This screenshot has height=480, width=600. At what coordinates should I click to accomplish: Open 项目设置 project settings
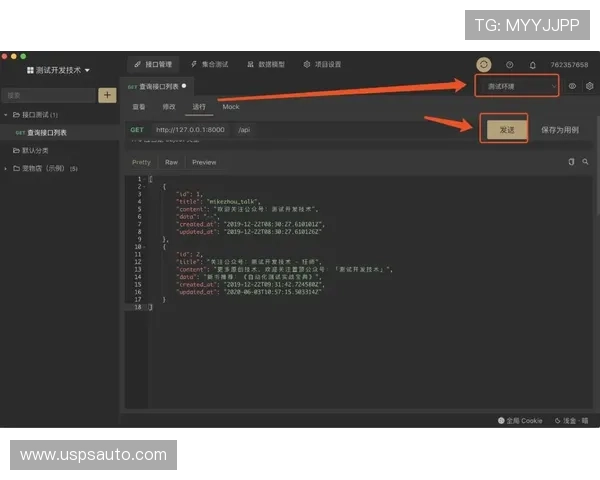322,64
